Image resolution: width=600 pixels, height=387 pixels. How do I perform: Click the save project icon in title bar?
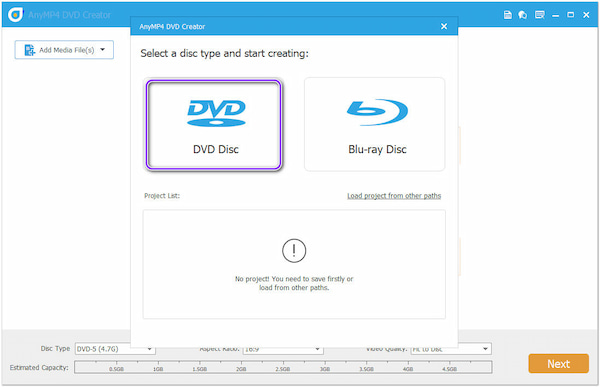coord(507,15)
